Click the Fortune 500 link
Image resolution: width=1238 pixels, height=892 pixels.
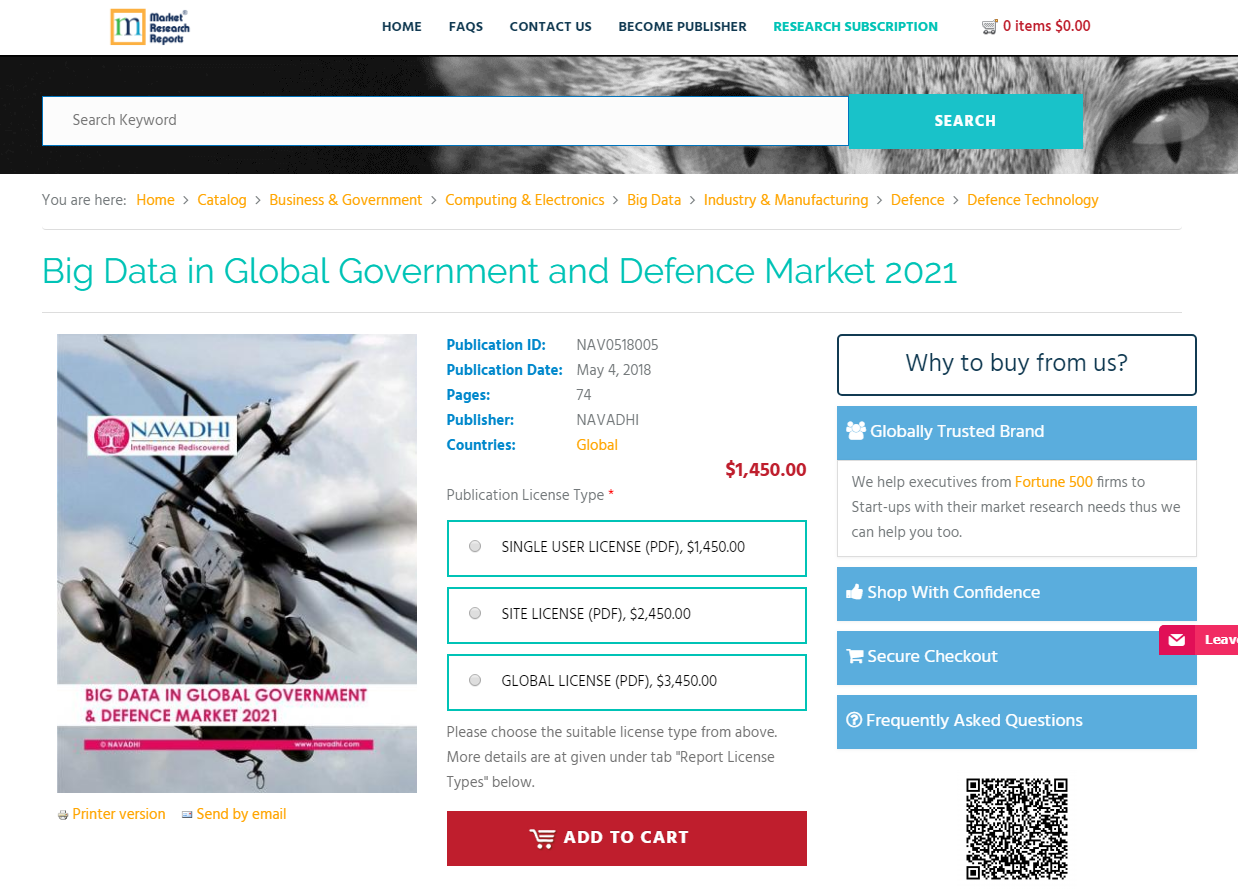click(x=1053, y=482)
